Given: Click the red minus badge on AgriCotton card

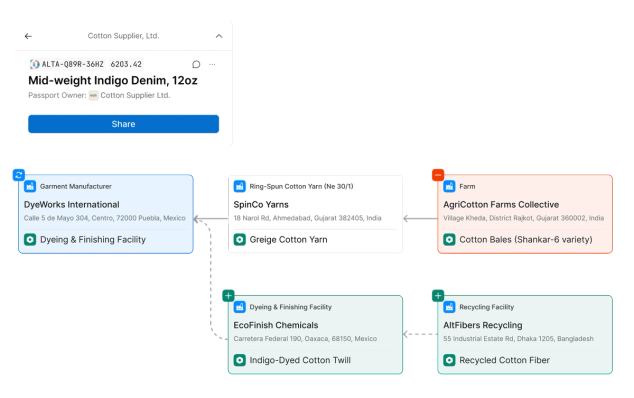Looking at the screenshot, I should [x=438, y=175].
